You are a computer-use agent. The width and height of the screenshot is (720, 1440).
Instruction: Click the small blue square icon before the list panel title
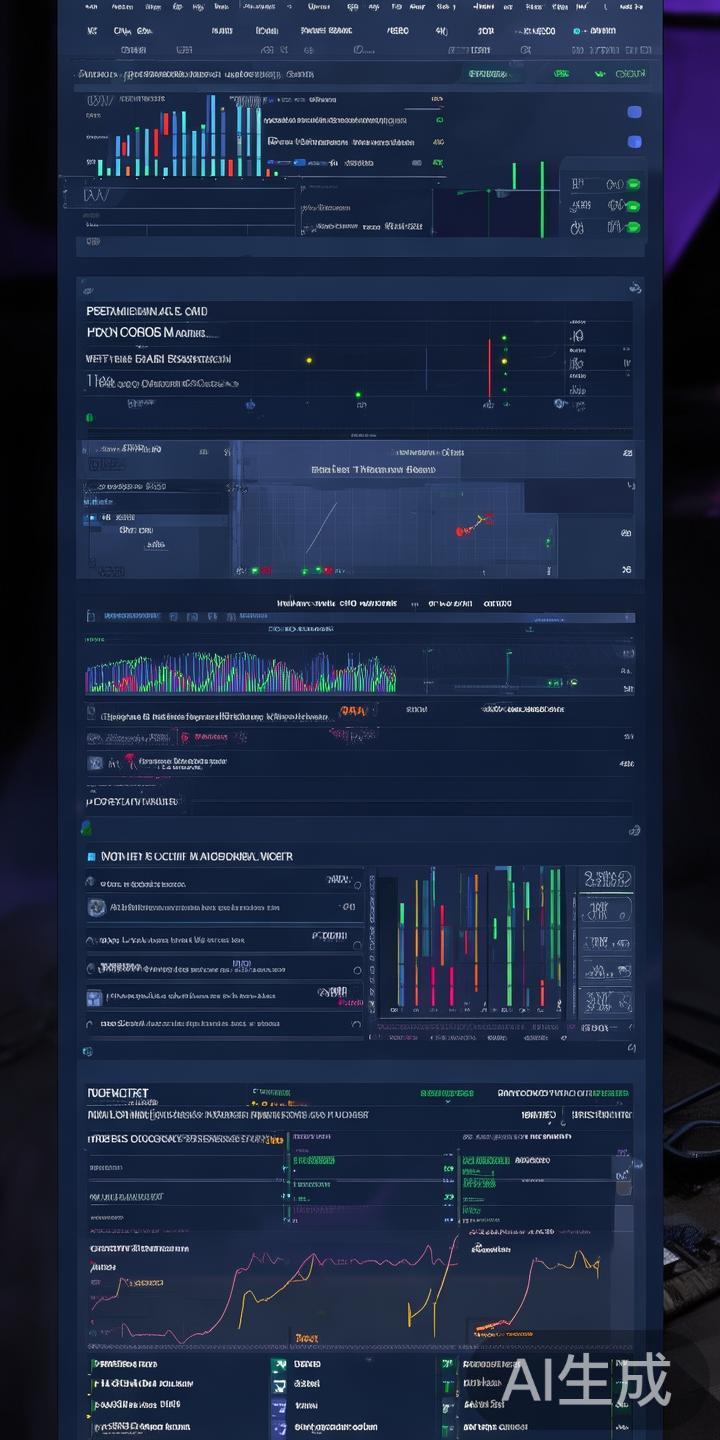click(x=92, y=857)
